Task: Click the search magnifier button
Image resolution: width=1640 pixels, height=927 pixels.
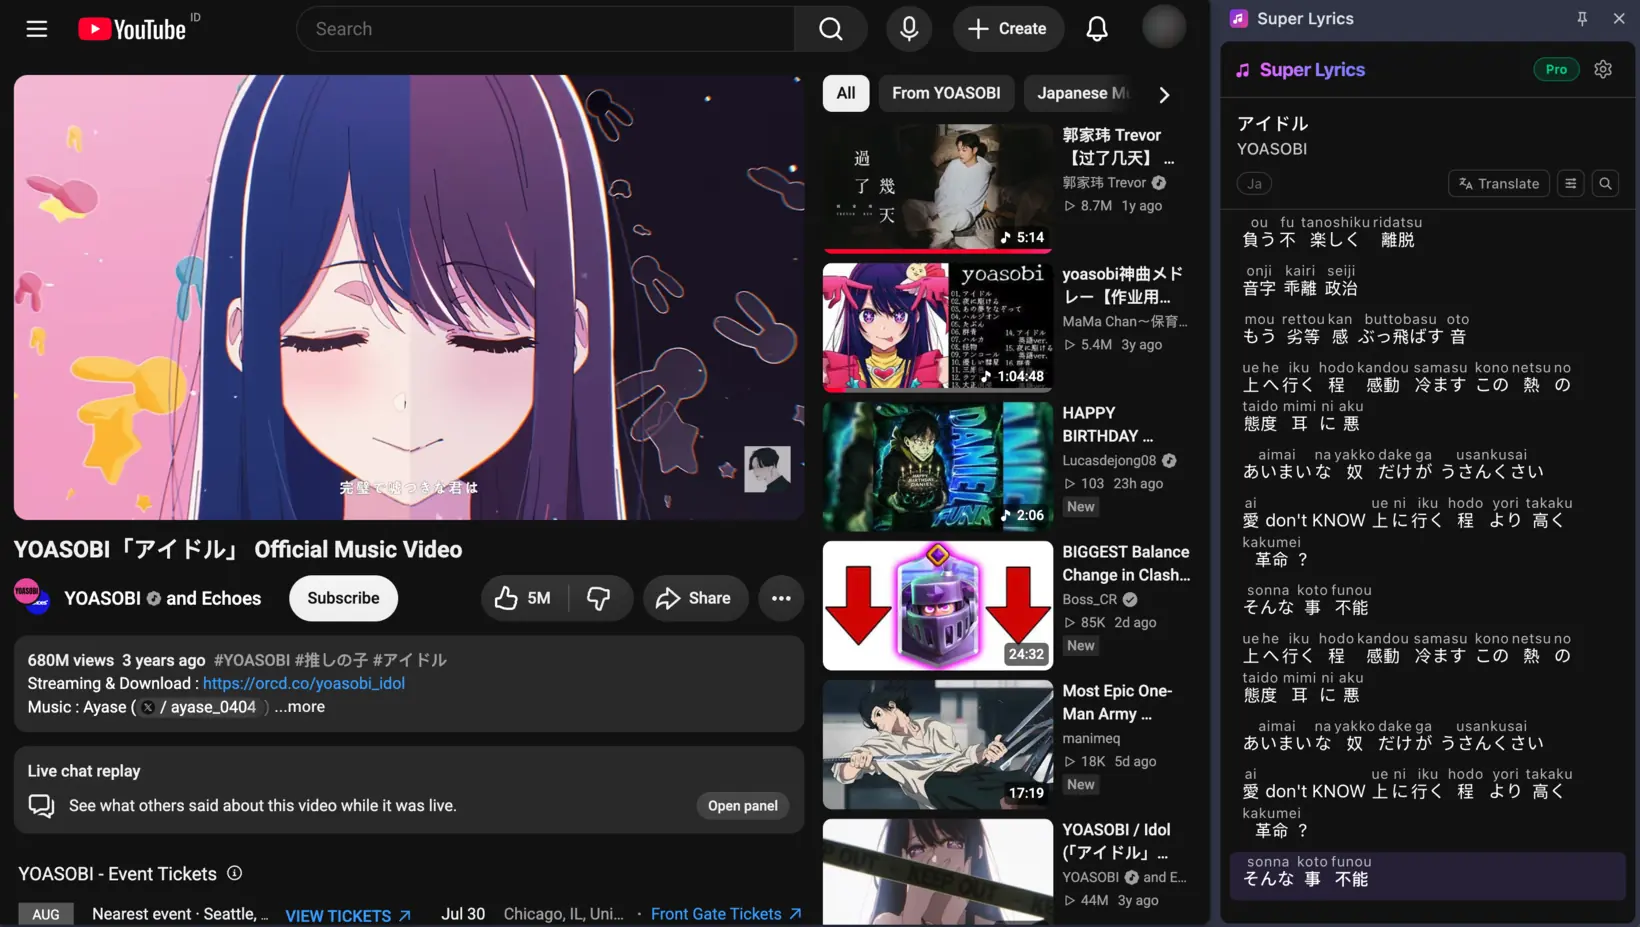Action: (x=831, y=29)
